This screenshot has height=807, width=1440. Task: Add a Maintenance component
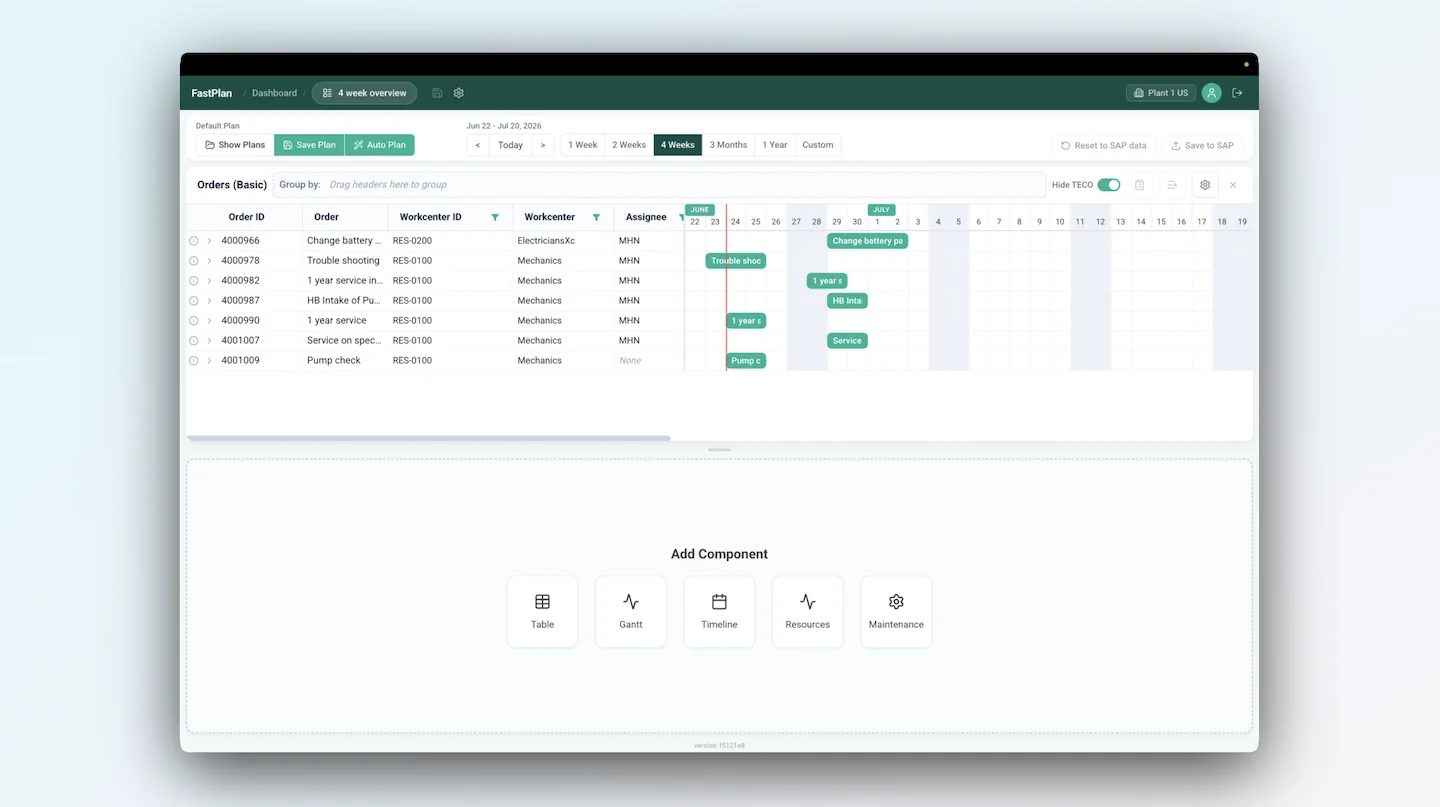coord(896,612)
